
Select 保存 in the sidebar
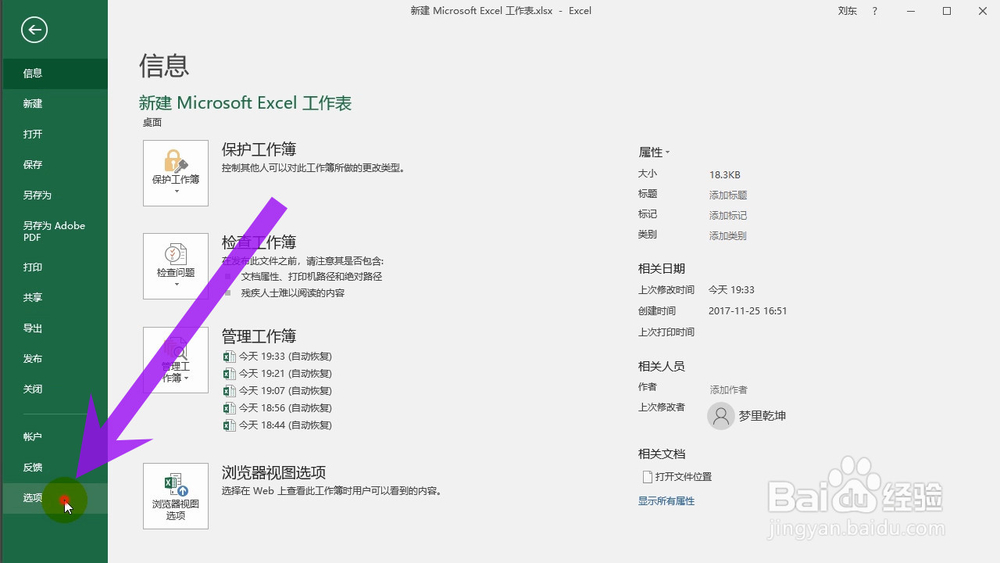55,165
